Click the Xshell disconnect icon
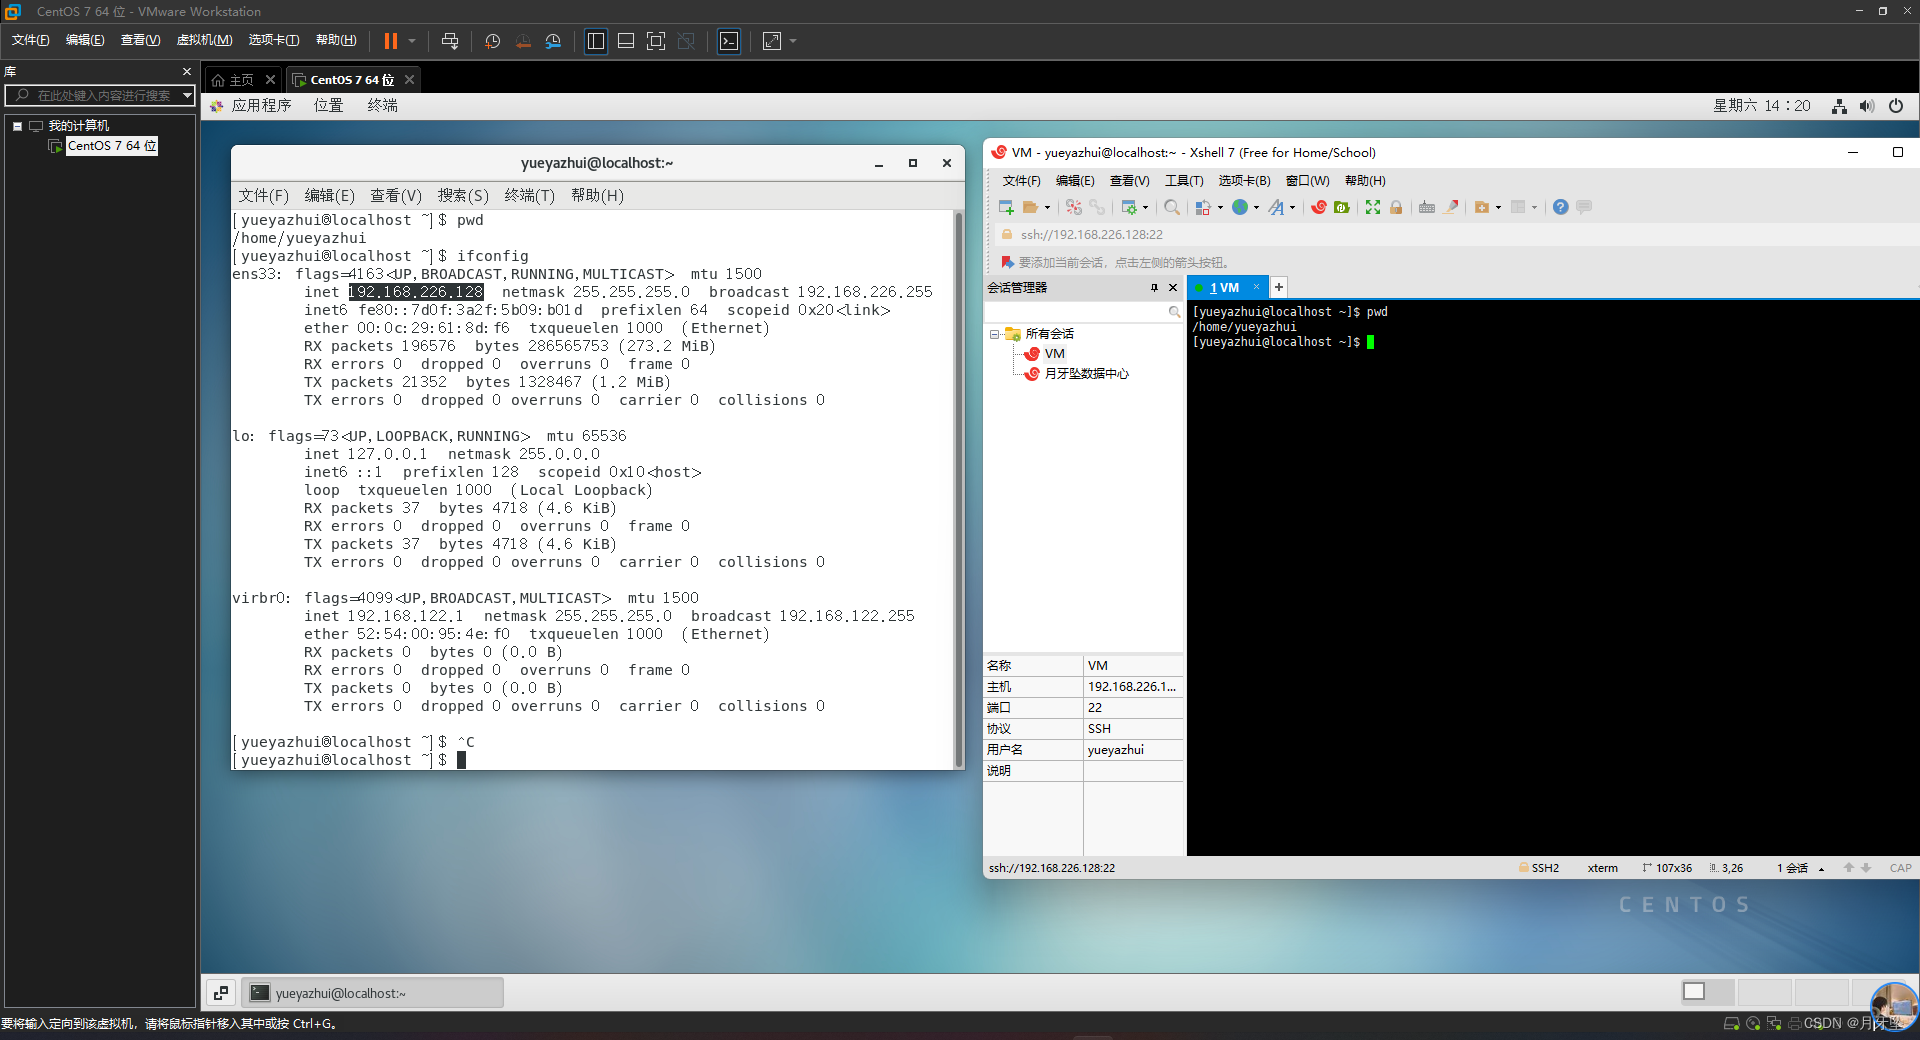This screenshot has height=1040, width=1920. (x=1073, y=207)
